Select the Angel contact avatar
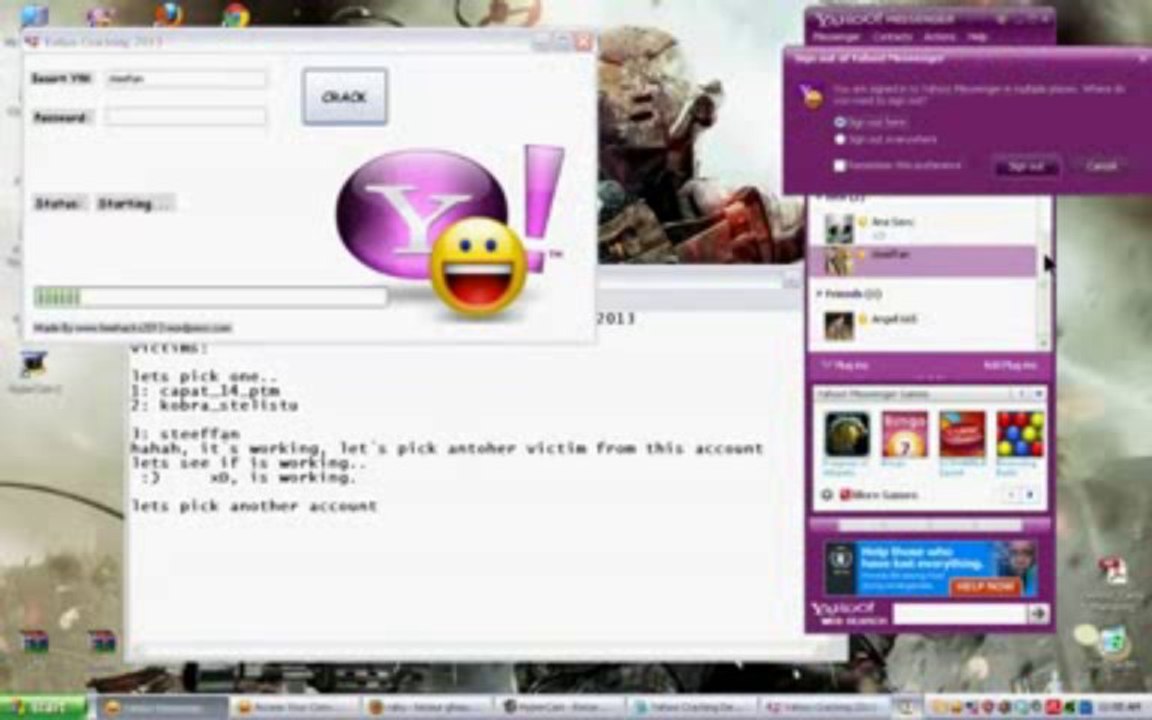1152x720 pixels. (838, 326)
